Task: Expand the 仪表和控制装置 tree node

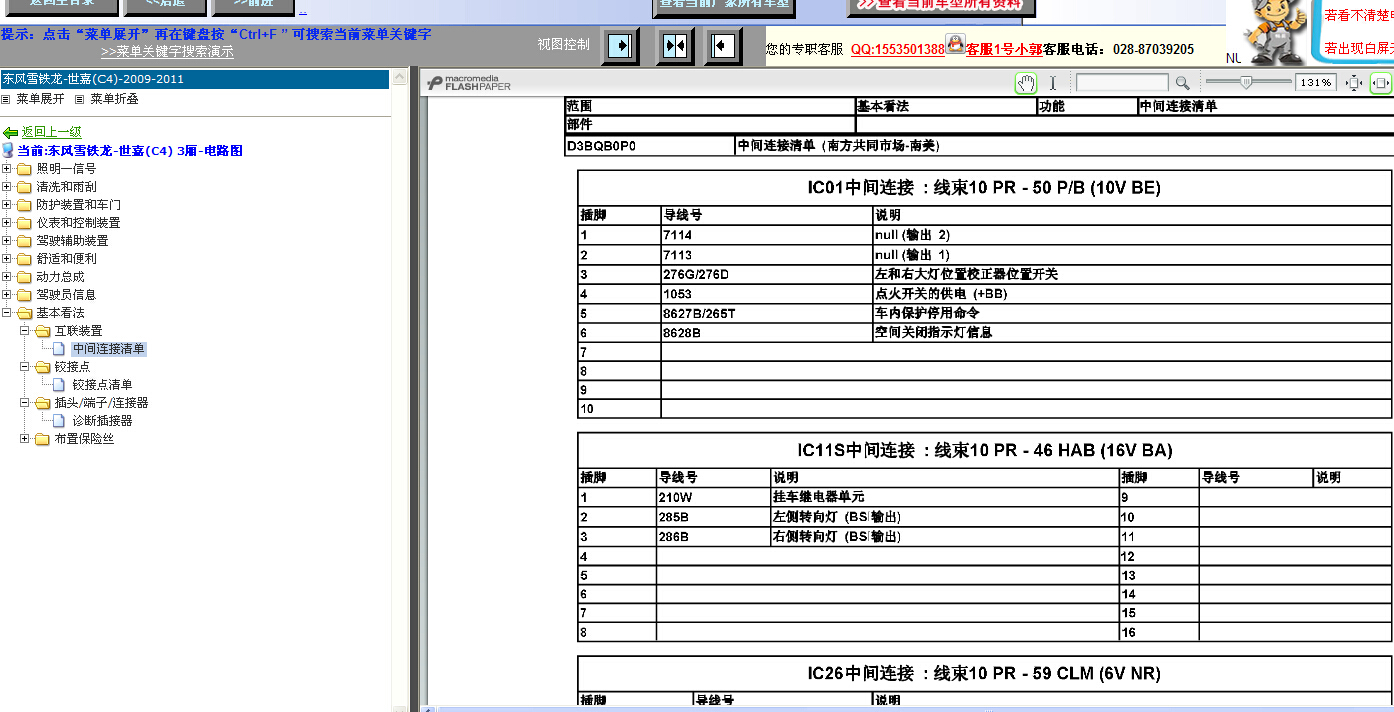Action: pyautogui.click(x=7, y=223)
